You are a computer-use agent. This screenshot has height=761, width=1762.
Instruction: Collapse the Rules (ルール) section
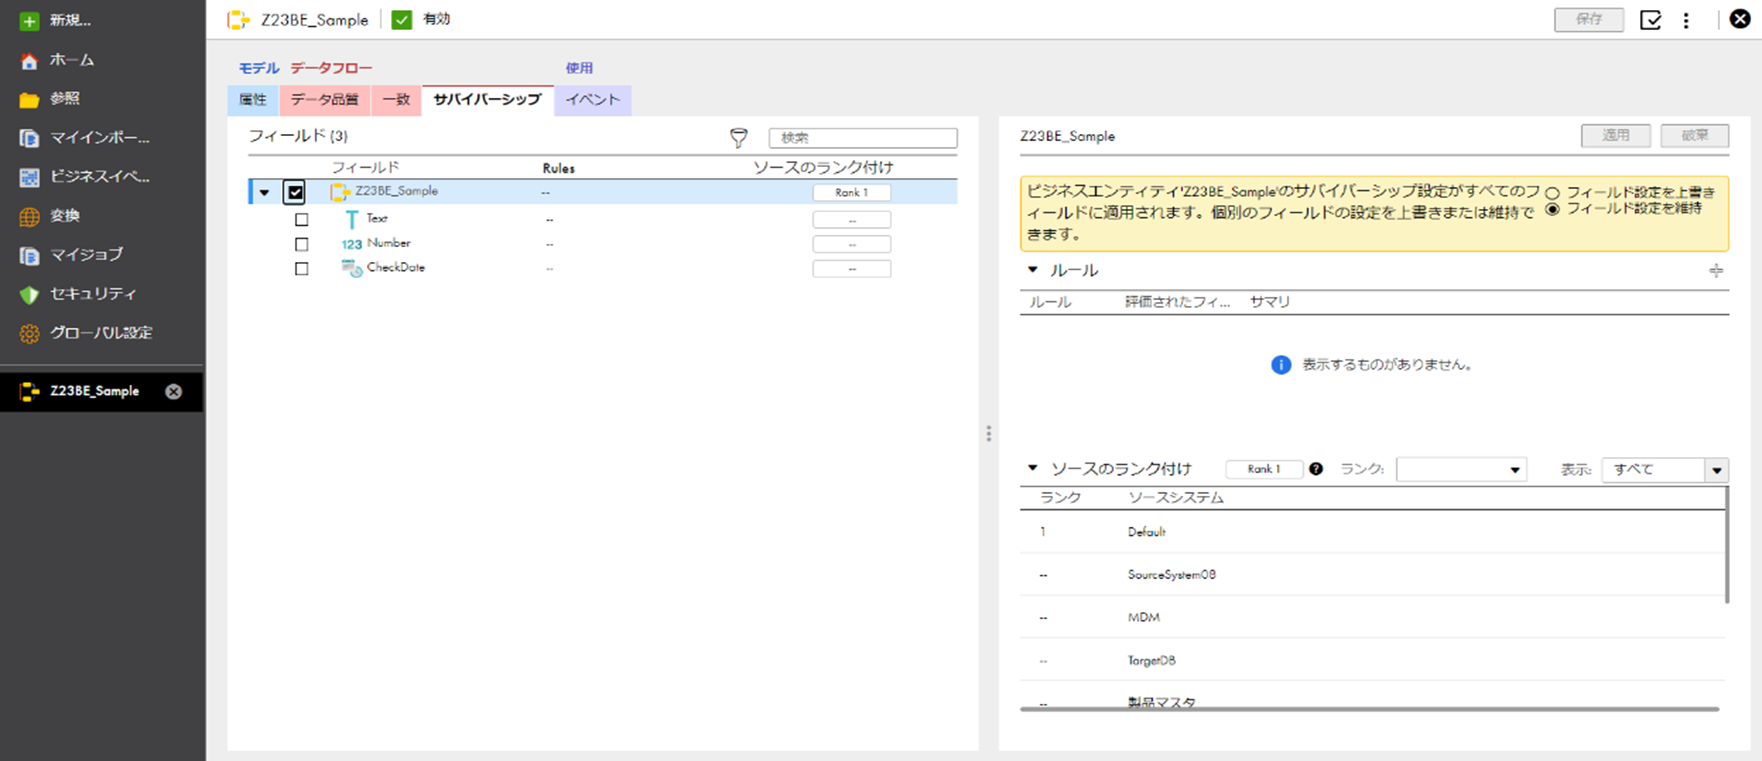[x=1033, y=269]
